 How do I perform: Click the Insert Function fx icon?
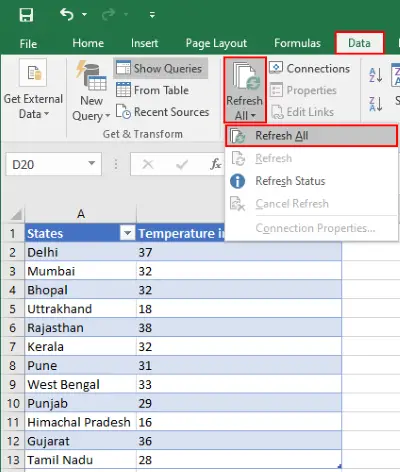[x=215, y=164]
